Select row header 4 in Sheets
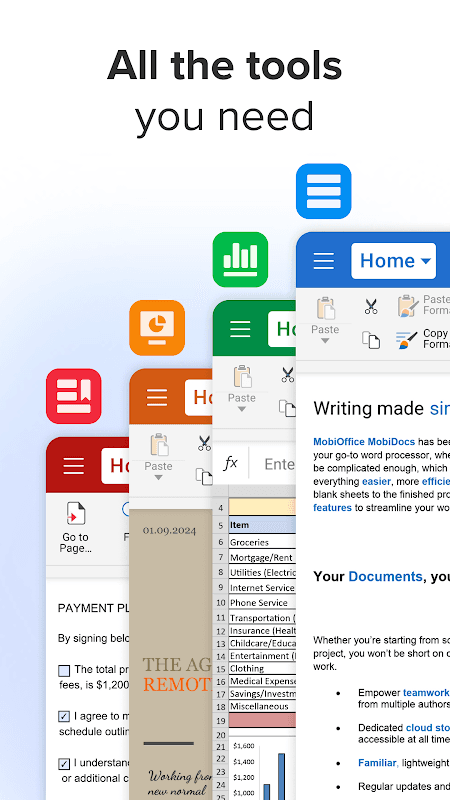Viewport: 450px width, 800px height. click(220, 508)
